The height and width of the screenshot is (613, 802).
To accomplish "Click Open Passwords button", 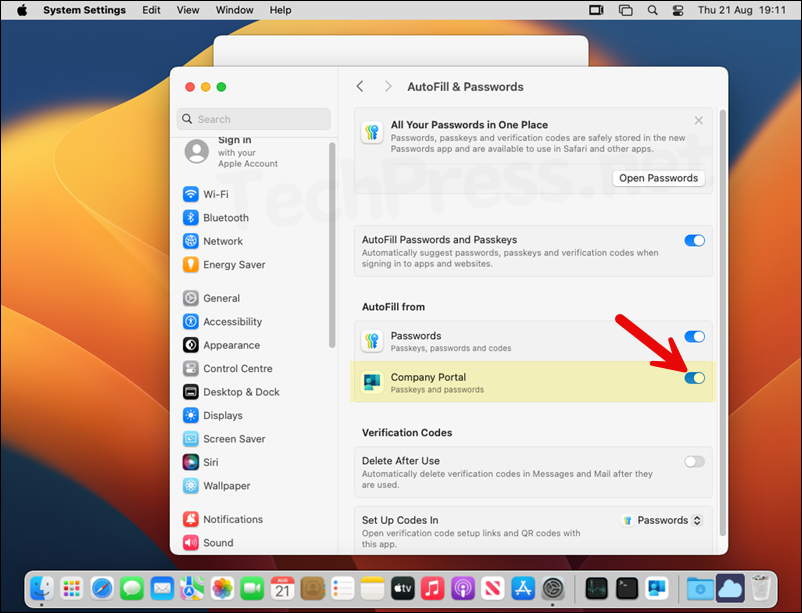I will 658,178.
